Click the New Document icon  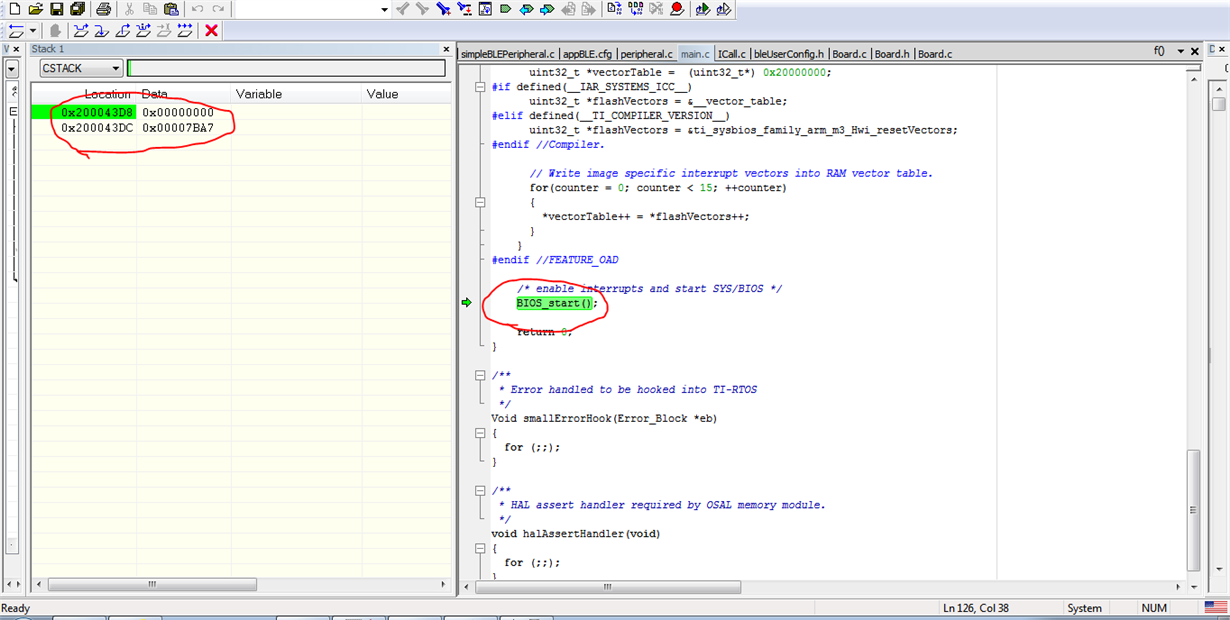pos(14,9)
